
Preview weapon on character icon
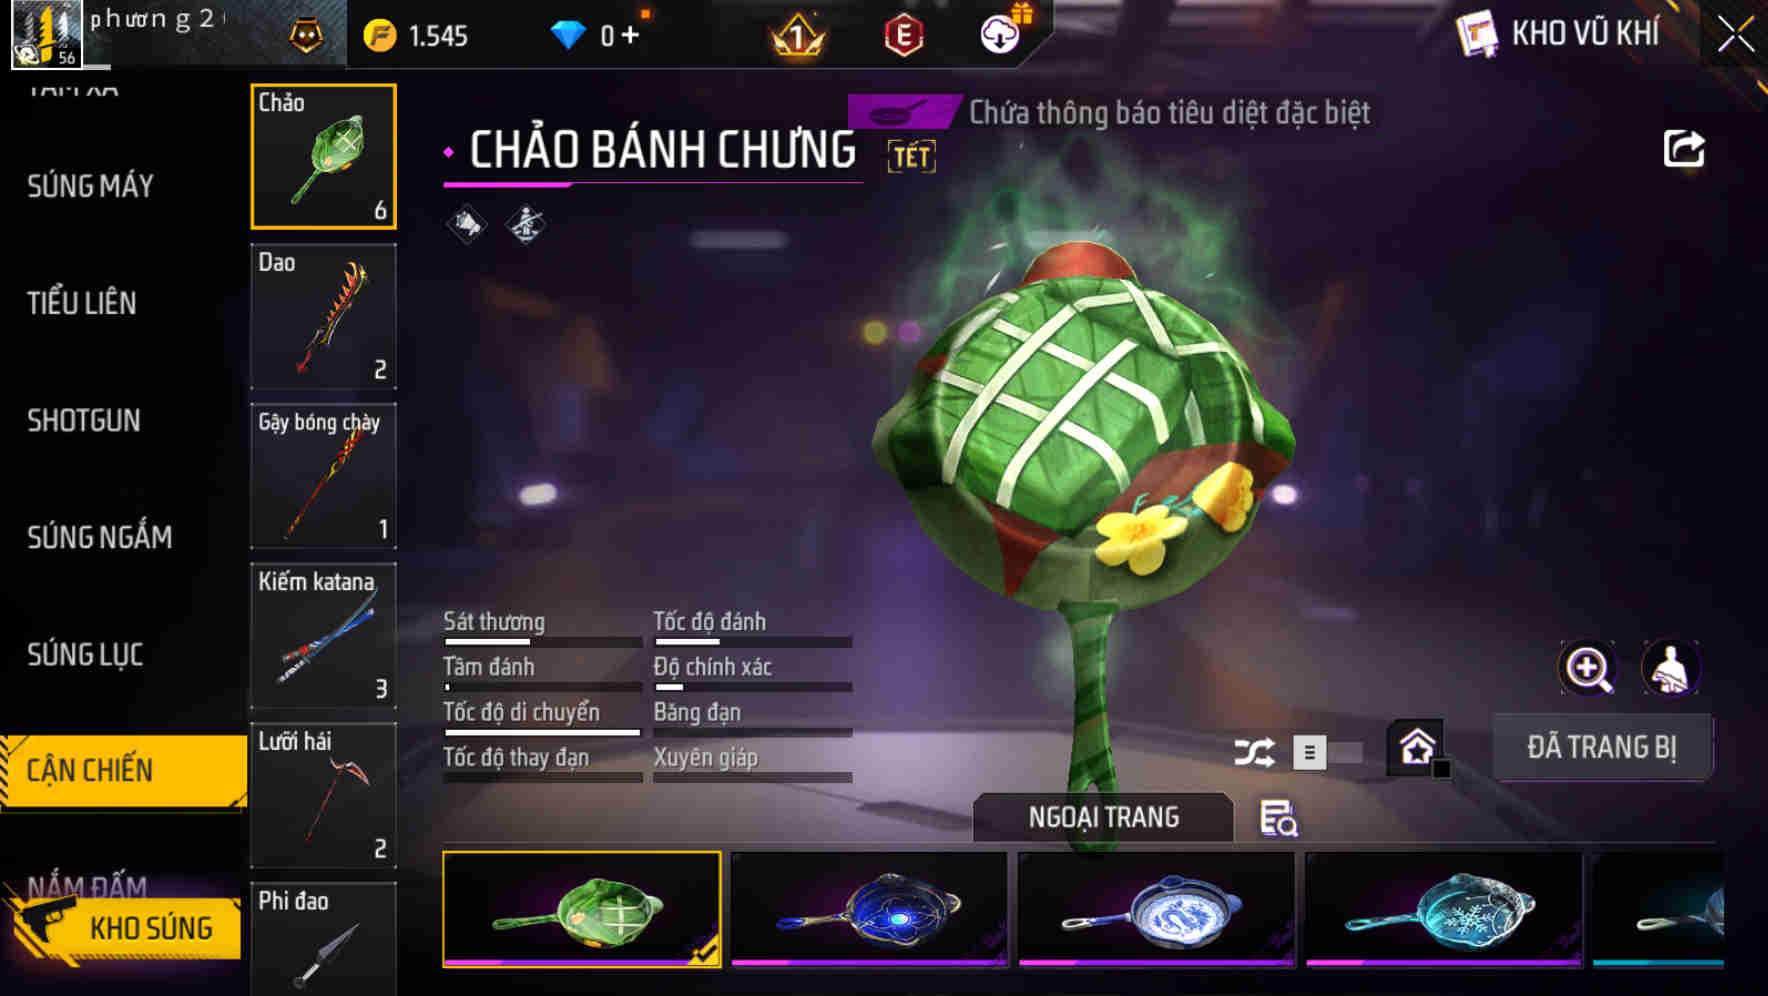pyautogui.click(x=1670, y=668)
